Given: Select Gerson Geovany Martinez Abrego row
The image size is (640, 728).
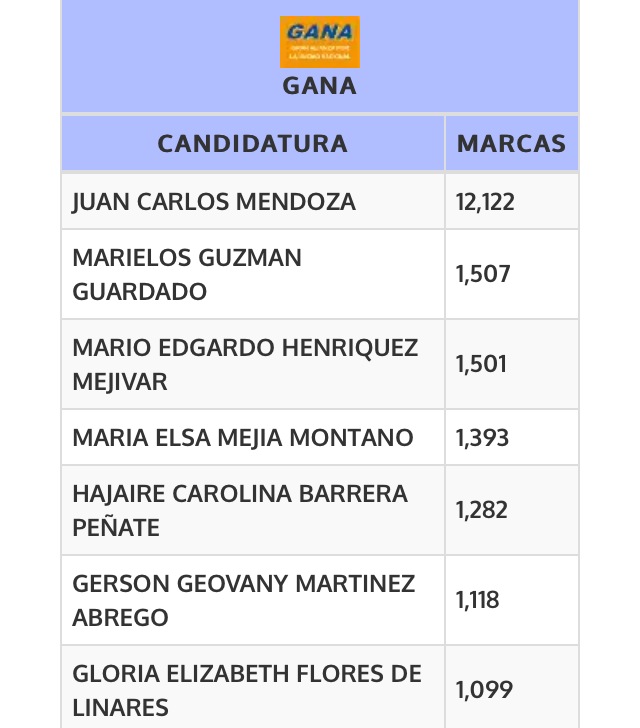Looking at the screenshot, I should [x=320, y=600].
